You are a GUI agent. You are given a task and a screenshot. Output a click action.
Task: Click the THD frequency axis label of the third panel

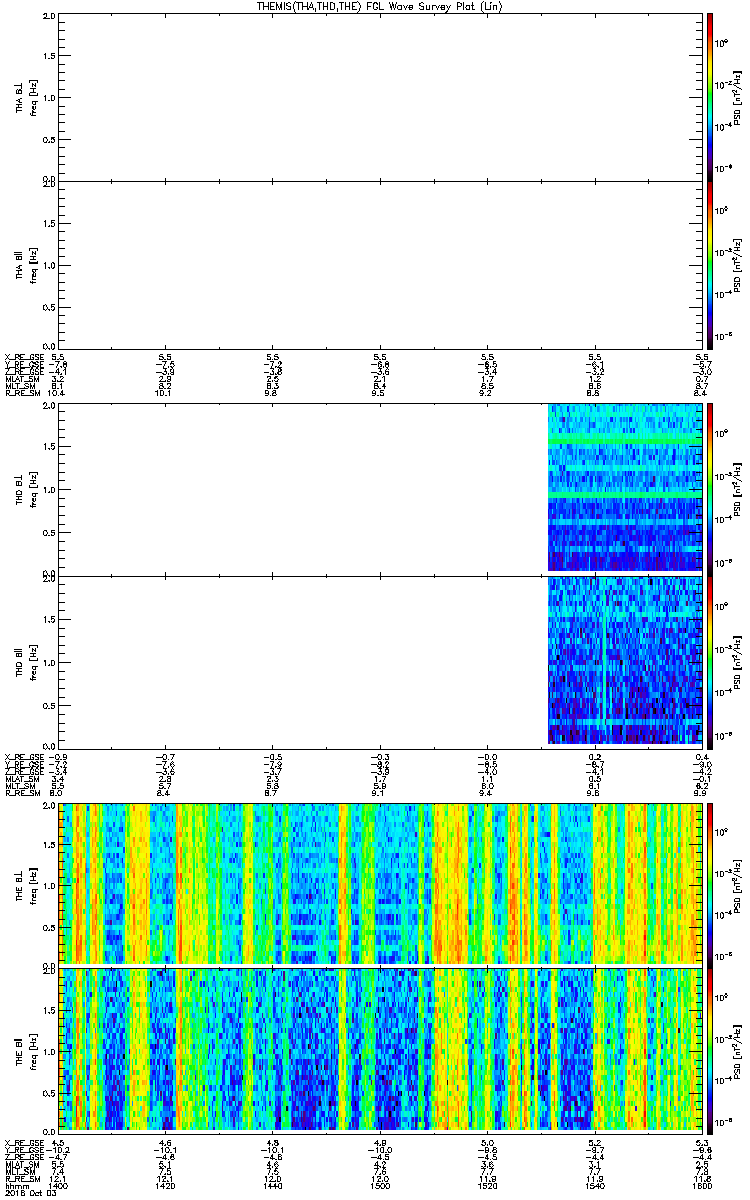click(33, 488)
